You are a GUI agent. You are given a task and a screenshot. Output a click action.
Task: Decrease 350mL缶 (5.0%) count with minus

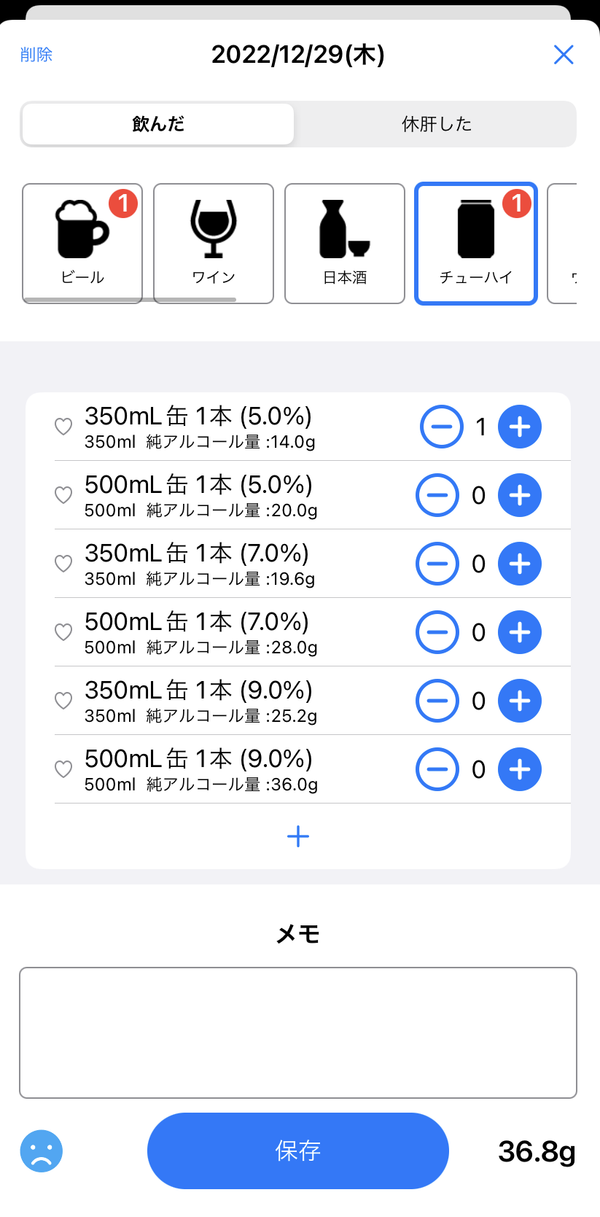click(441, 427)
